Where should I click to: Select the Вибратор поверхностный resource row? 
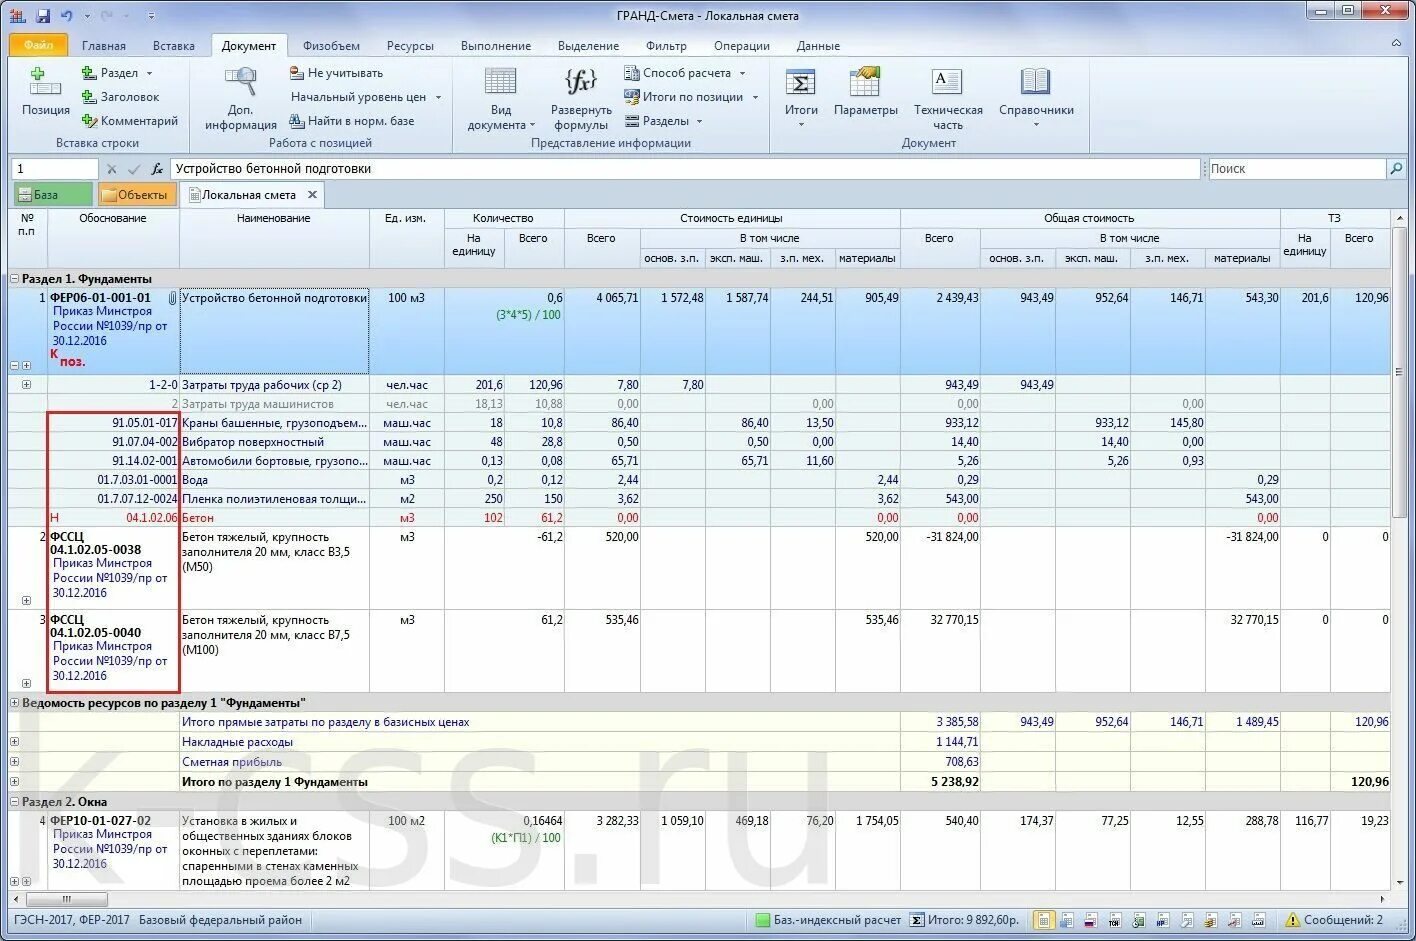pos(700,442)
